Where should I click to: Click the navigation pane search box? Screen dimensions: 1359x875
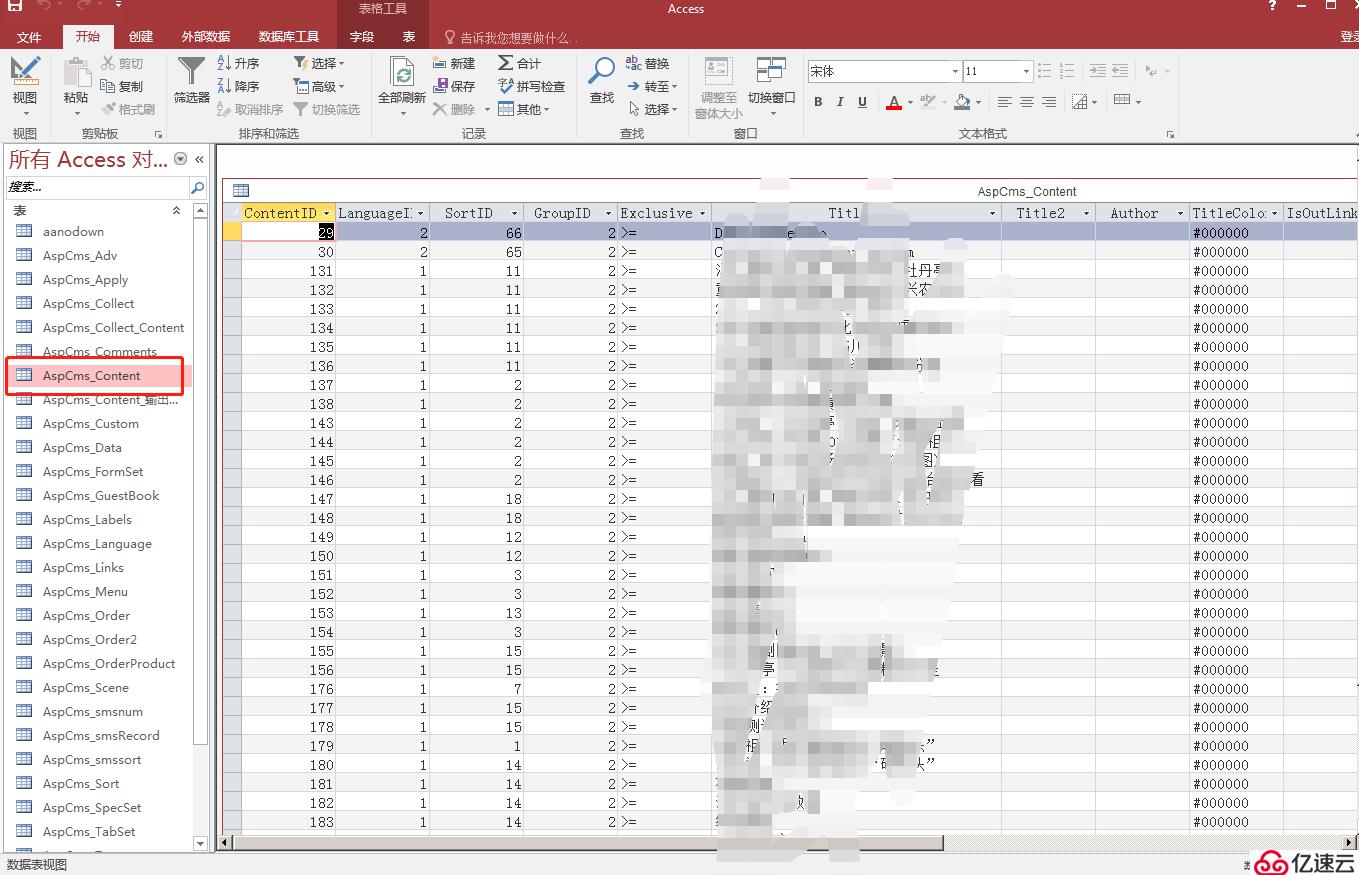98,187
